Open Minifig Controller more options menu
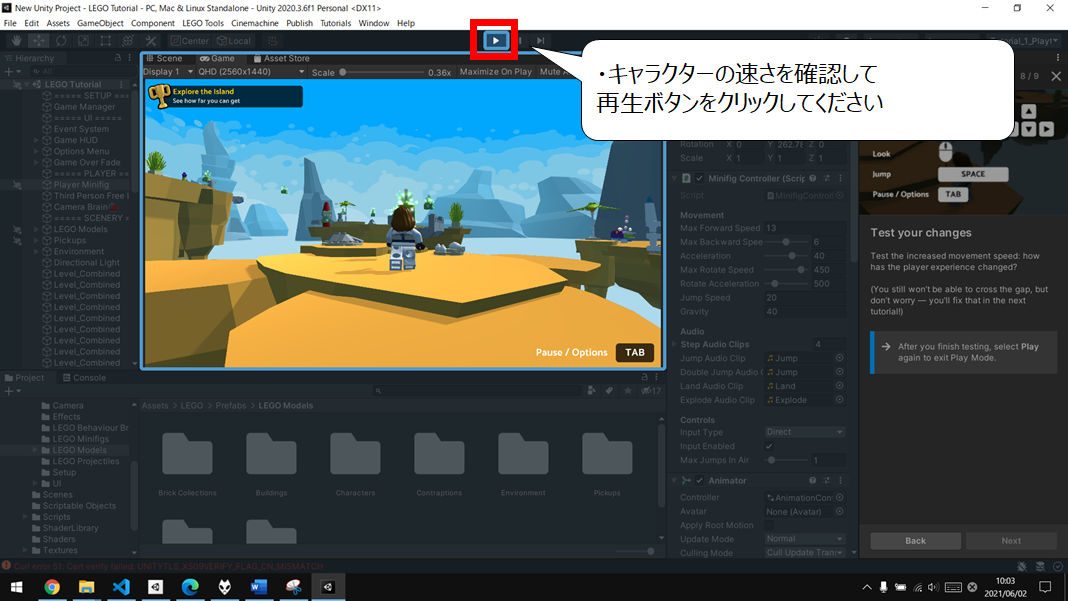The height and width of the screenshot is (601, 1068). pos(841,179)
